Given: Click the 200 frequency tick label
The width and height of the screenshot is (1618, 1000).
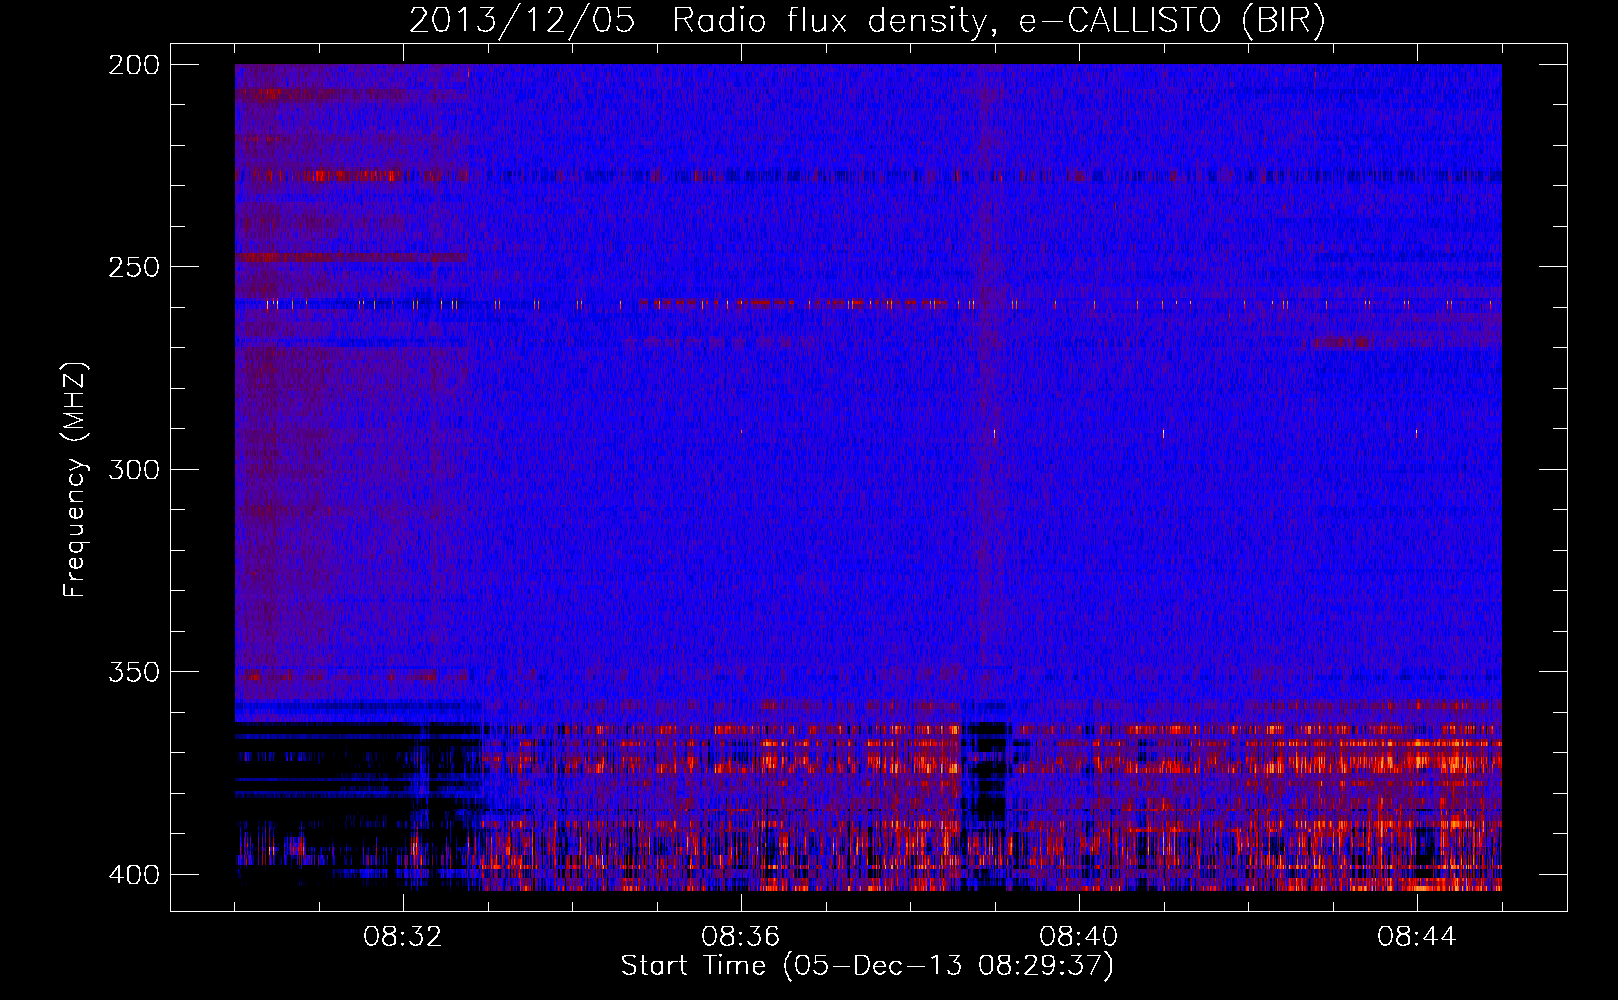Looking at the screenshot, I should click(133, 65).
